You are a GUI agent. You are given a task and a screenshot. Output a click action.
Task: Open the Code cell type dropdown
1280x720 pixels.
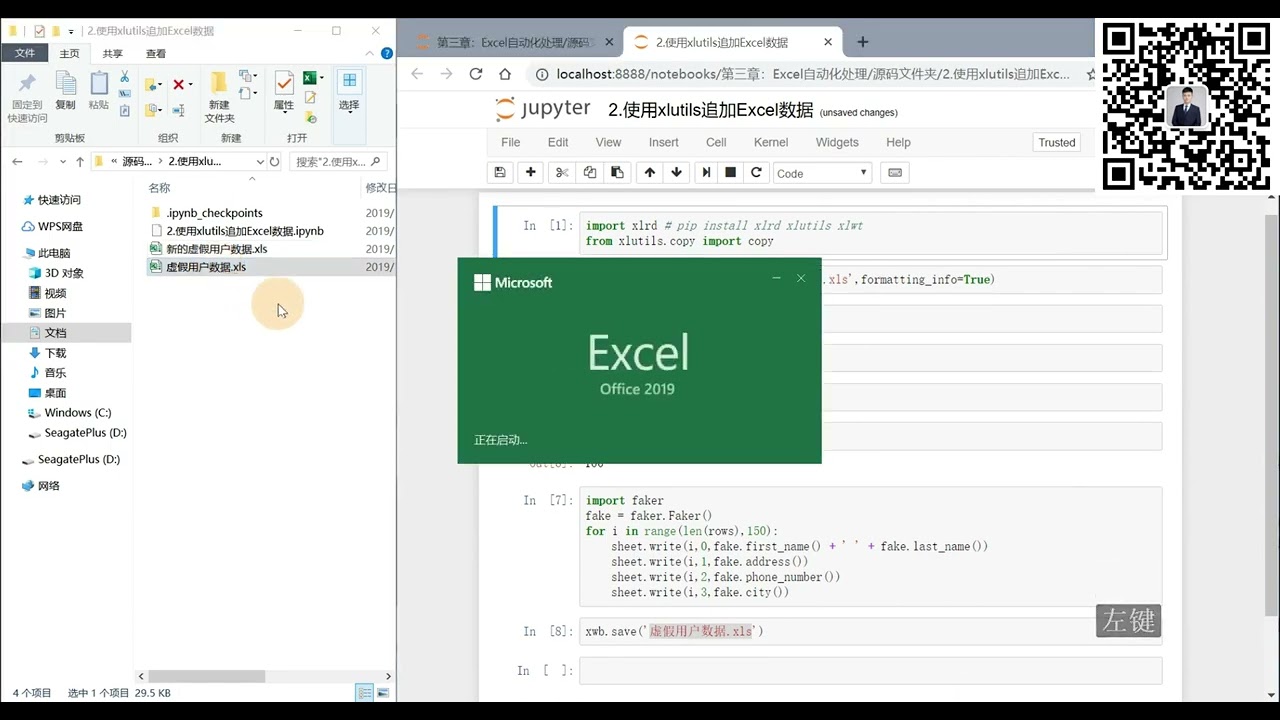click(822, 173)
